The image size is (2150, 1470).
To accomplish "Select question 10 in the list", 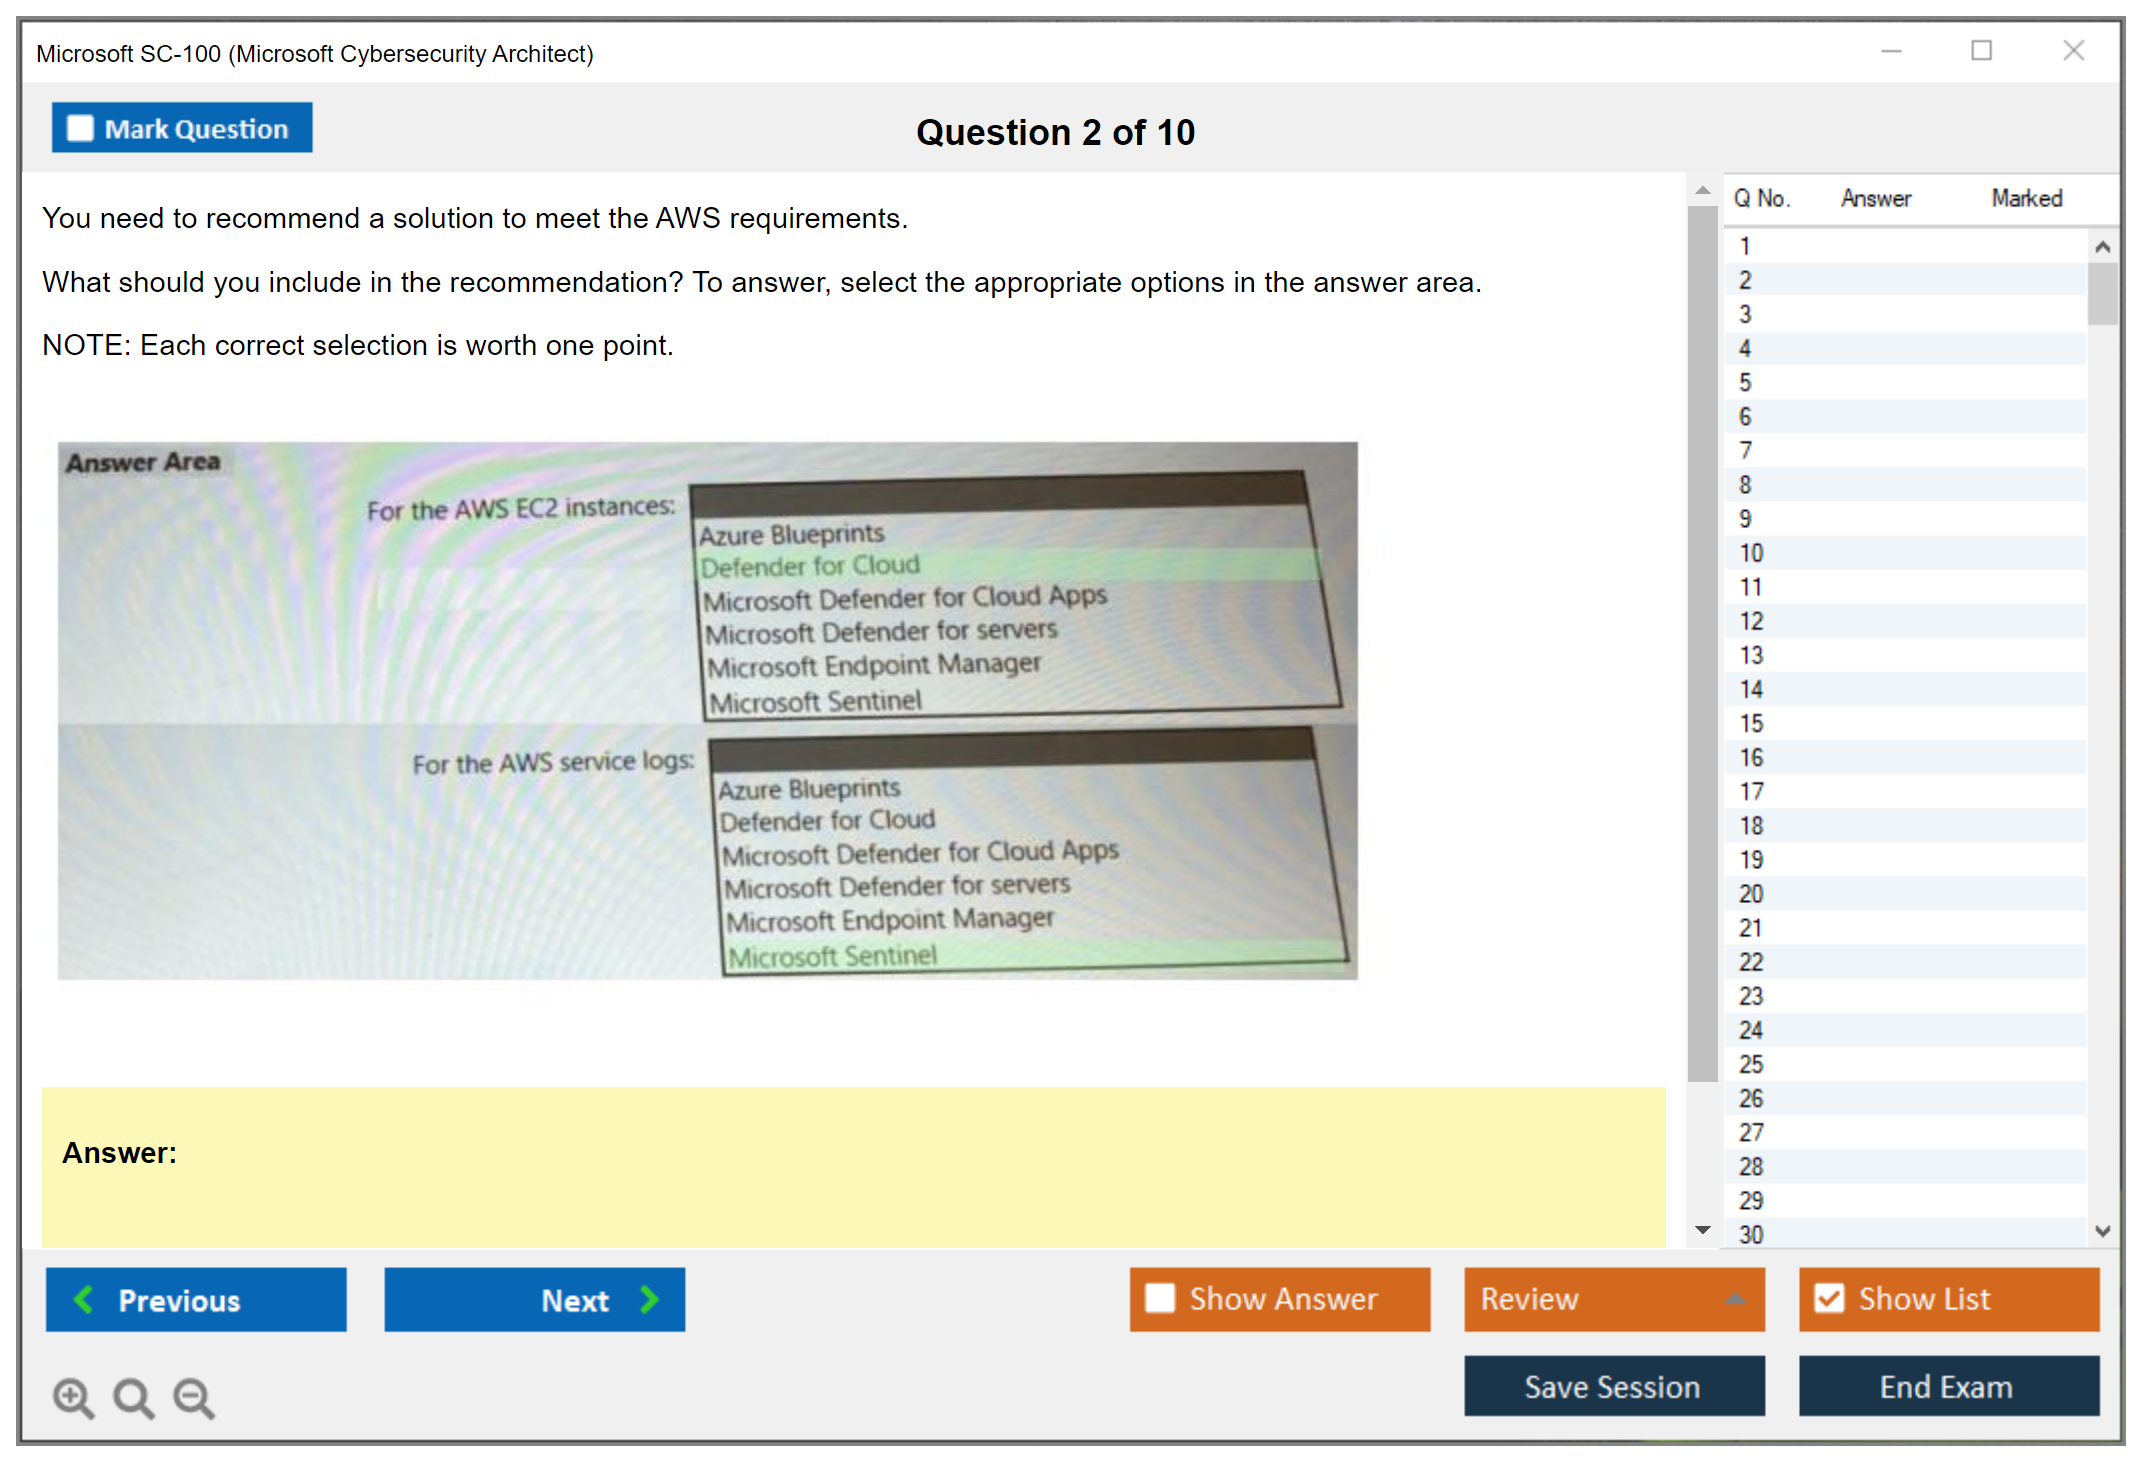I will coord(1751,553).
